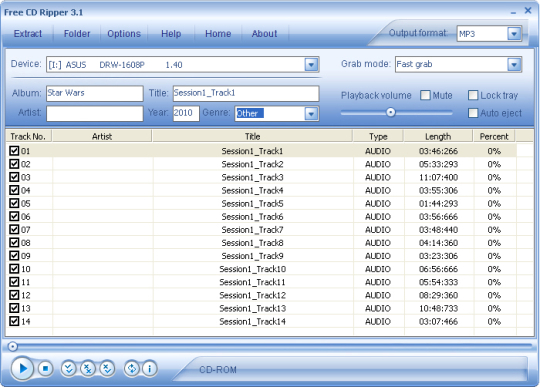540x387 pixels.
Task: Click the Length column header
Action: [x=438, y=136]
